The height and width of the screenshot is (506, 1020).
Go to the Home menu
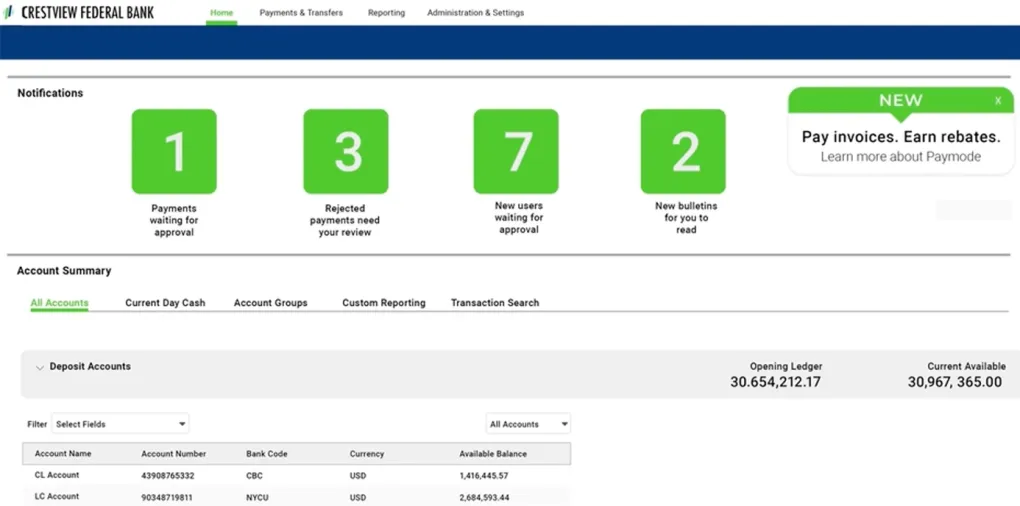[221, 13]
